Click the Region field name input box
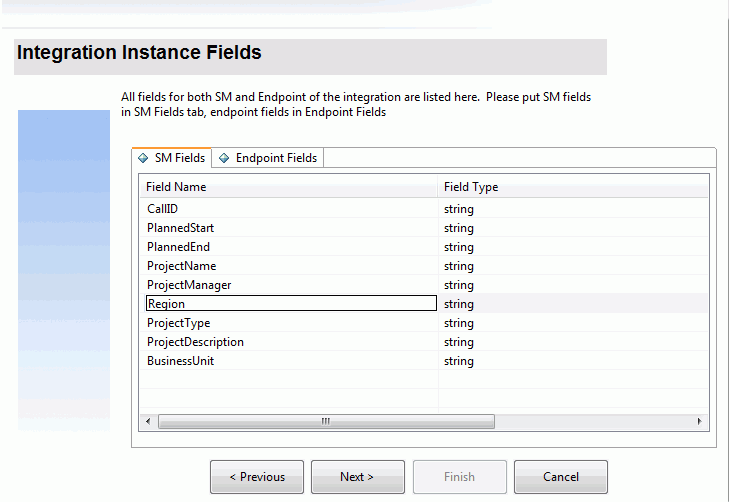 290,304
